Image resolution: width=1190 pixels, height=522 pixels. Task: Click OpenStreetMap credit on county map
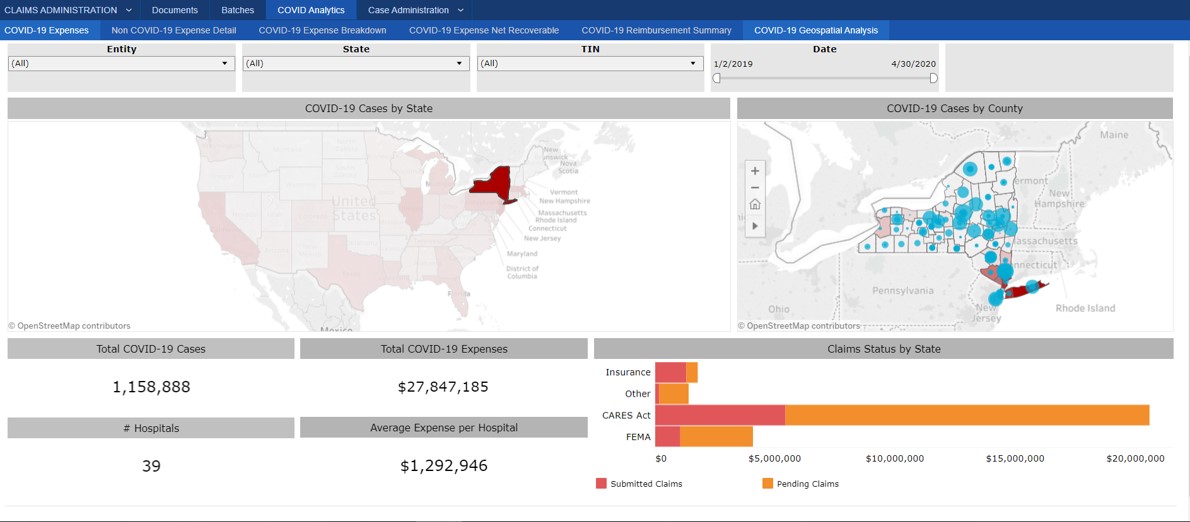799,325
